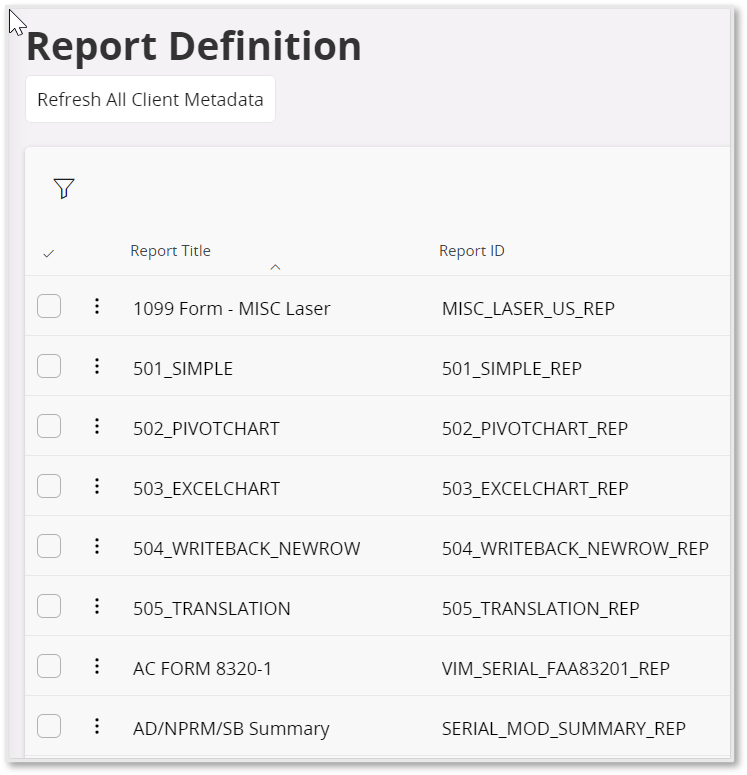747x775 pixels.
Task: Click the sort arrow under Report Title
Action: pyautogui.click(x=275, y=267)
